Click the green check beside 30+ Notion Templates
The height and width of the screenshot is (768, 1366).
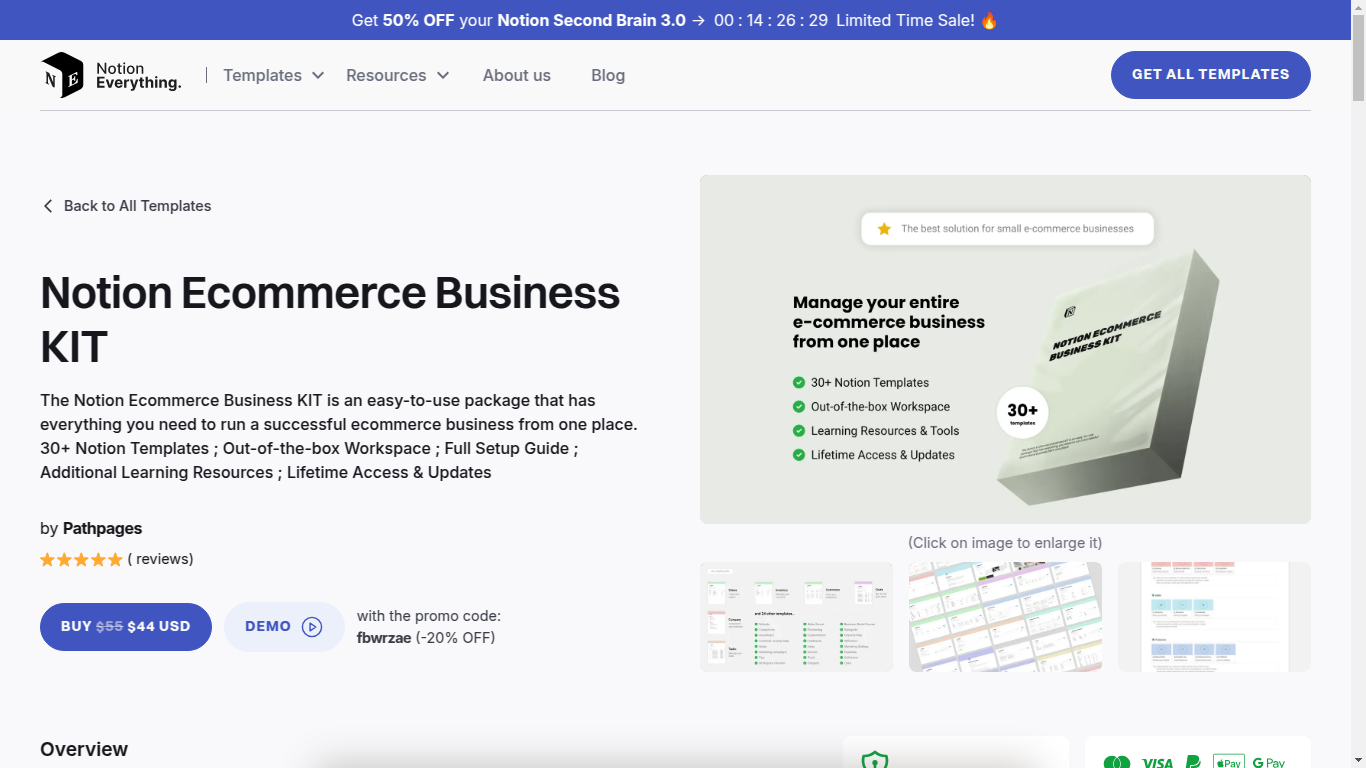tap(799, 383)
